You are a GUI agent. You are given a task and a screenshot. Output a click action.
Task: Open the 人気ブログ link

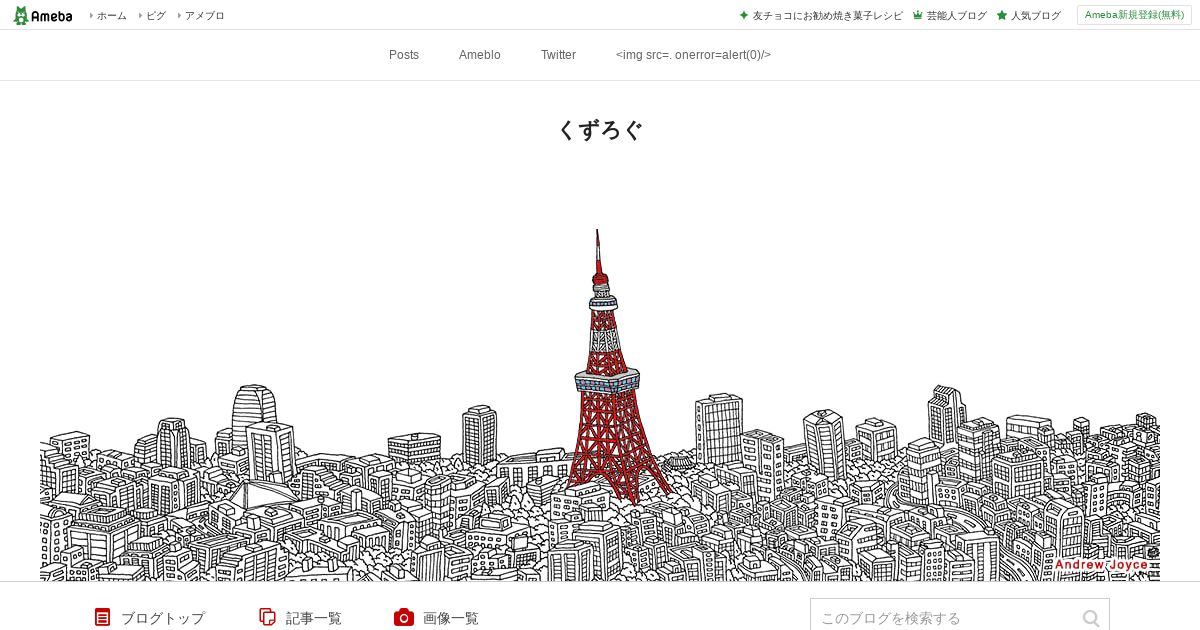[x=1035, y=16]
